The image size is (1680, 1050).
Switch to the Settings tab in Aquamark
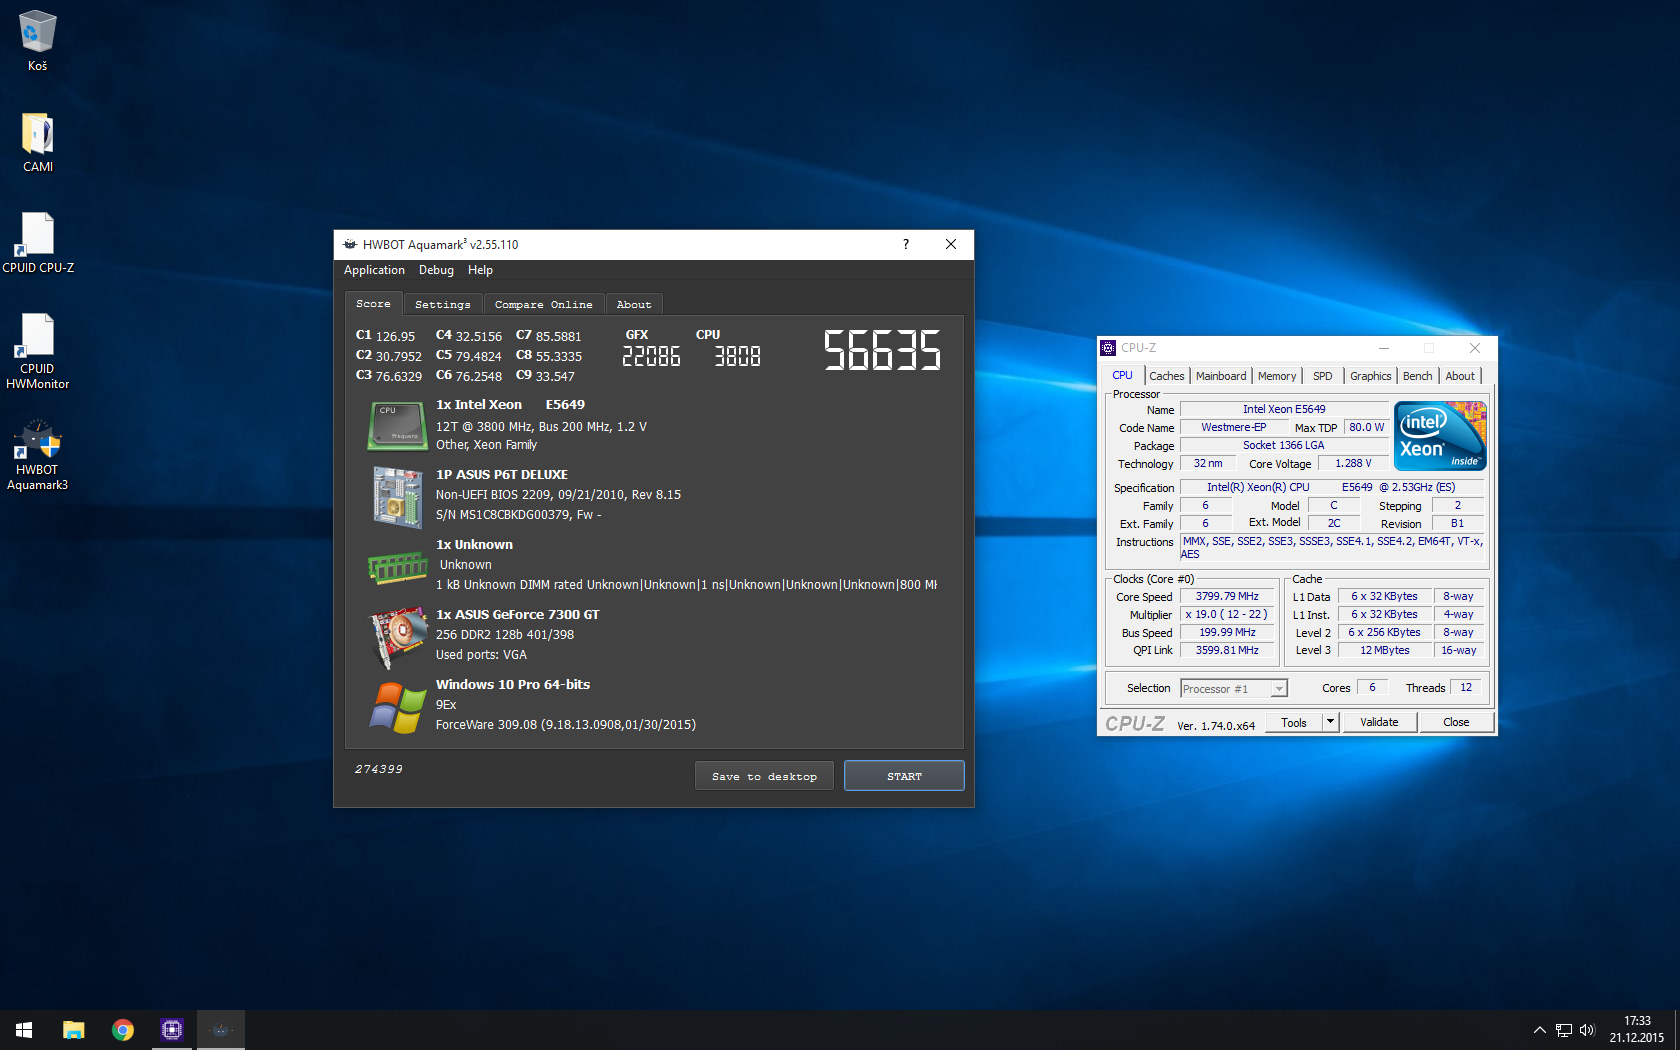[x=443, y=304]
